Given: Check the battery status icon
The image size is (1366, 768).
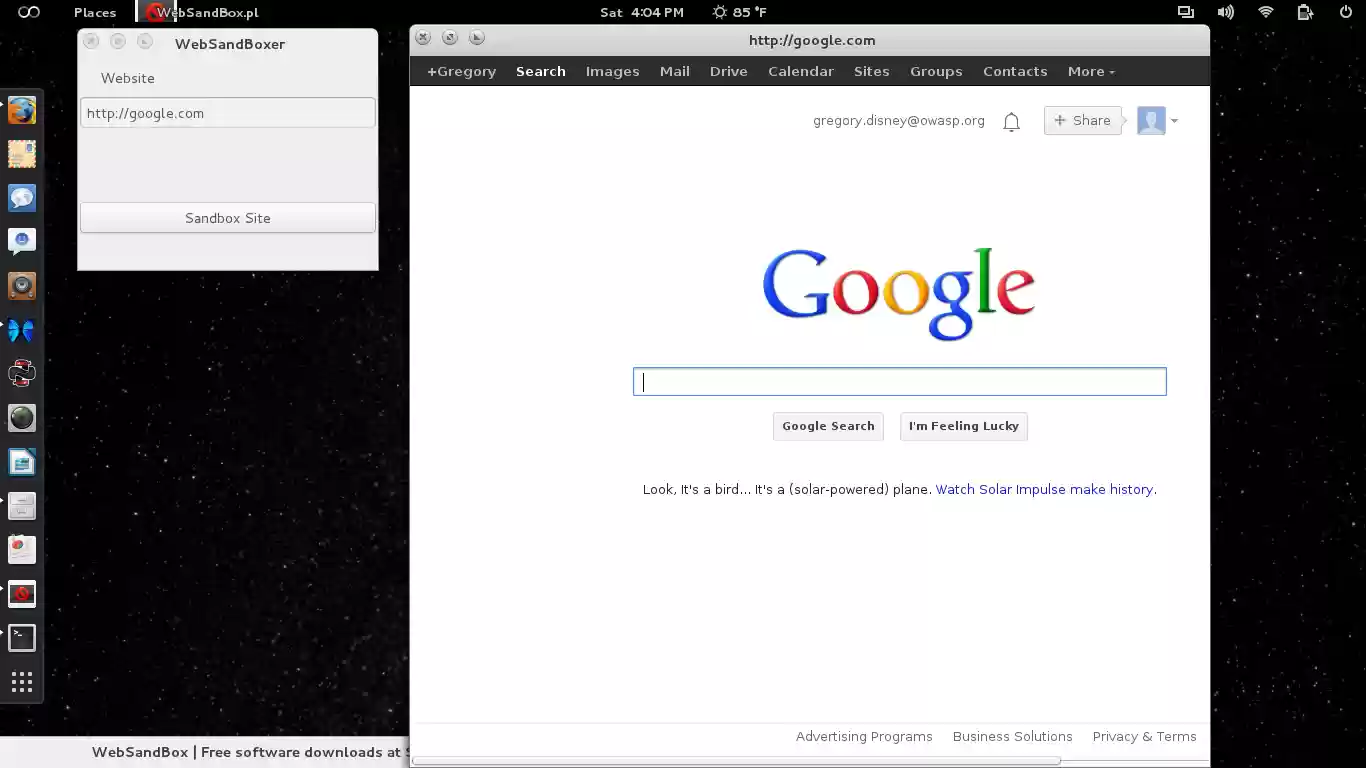Looking at the screenshot, I should pyautogui.click(x=1304, y=12).
